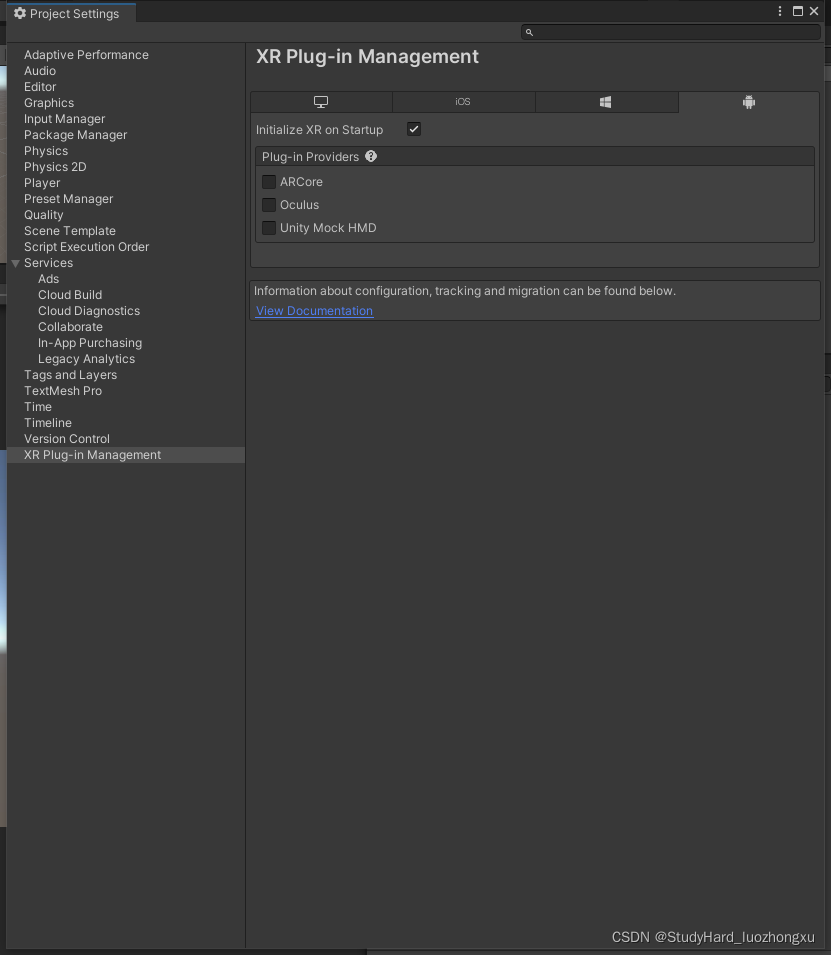The image size is (831, 955).
Task: Switch to the iOS platform tab
Action: click(x=464, y=102)
